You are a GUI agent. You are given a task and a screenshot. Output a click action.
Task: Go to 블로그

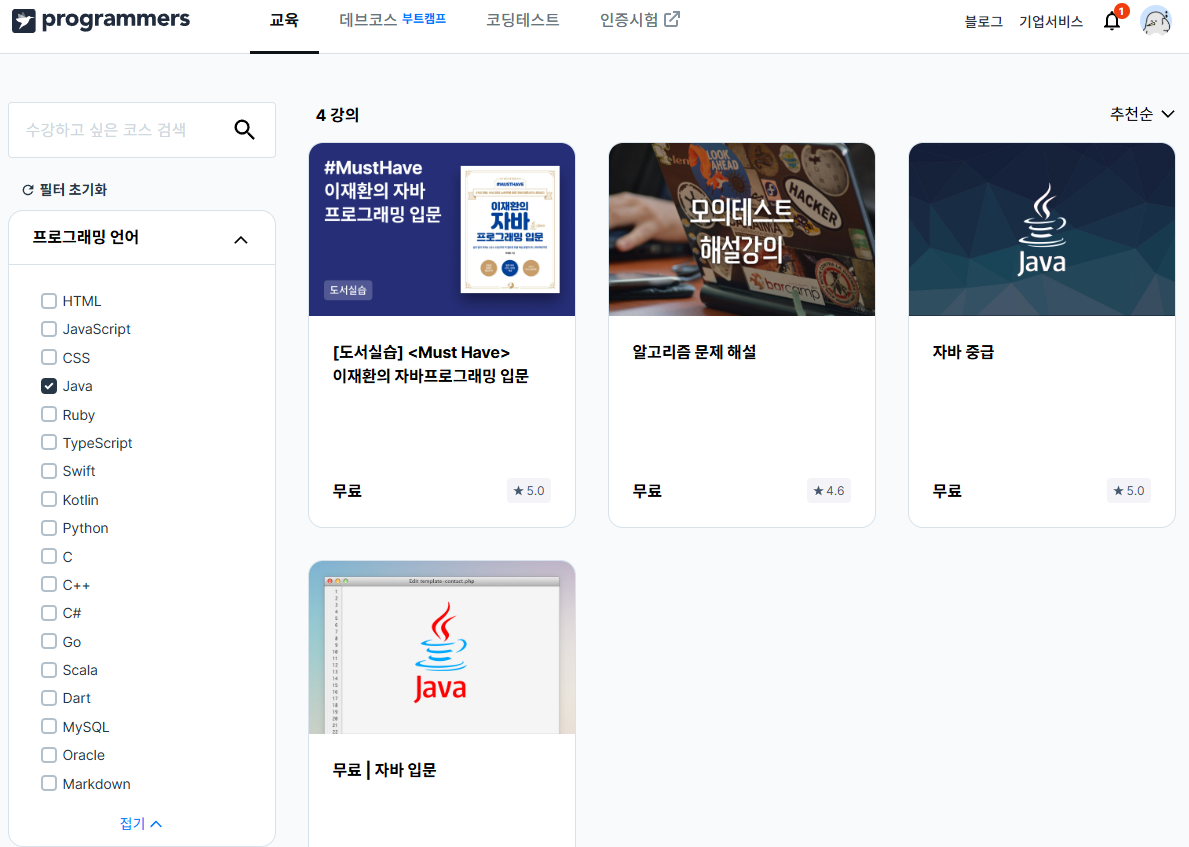983,21
